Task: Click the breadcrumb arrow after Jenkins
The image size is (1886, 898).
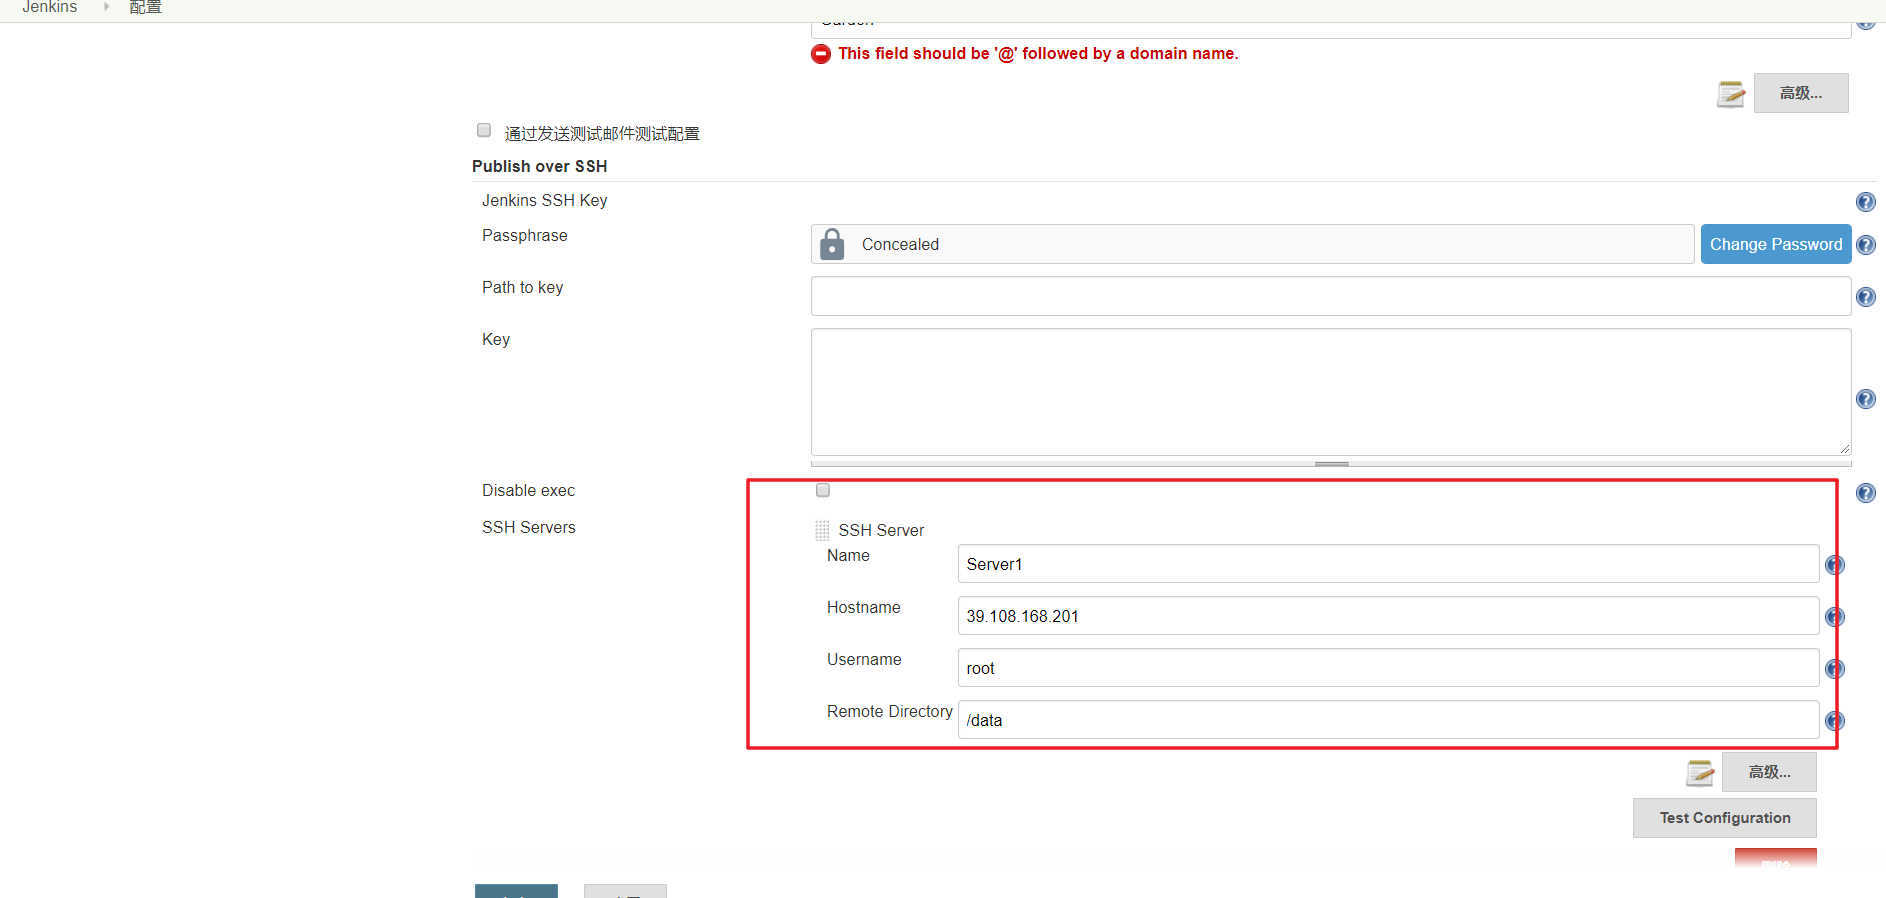Action: [x=106, y=7]
